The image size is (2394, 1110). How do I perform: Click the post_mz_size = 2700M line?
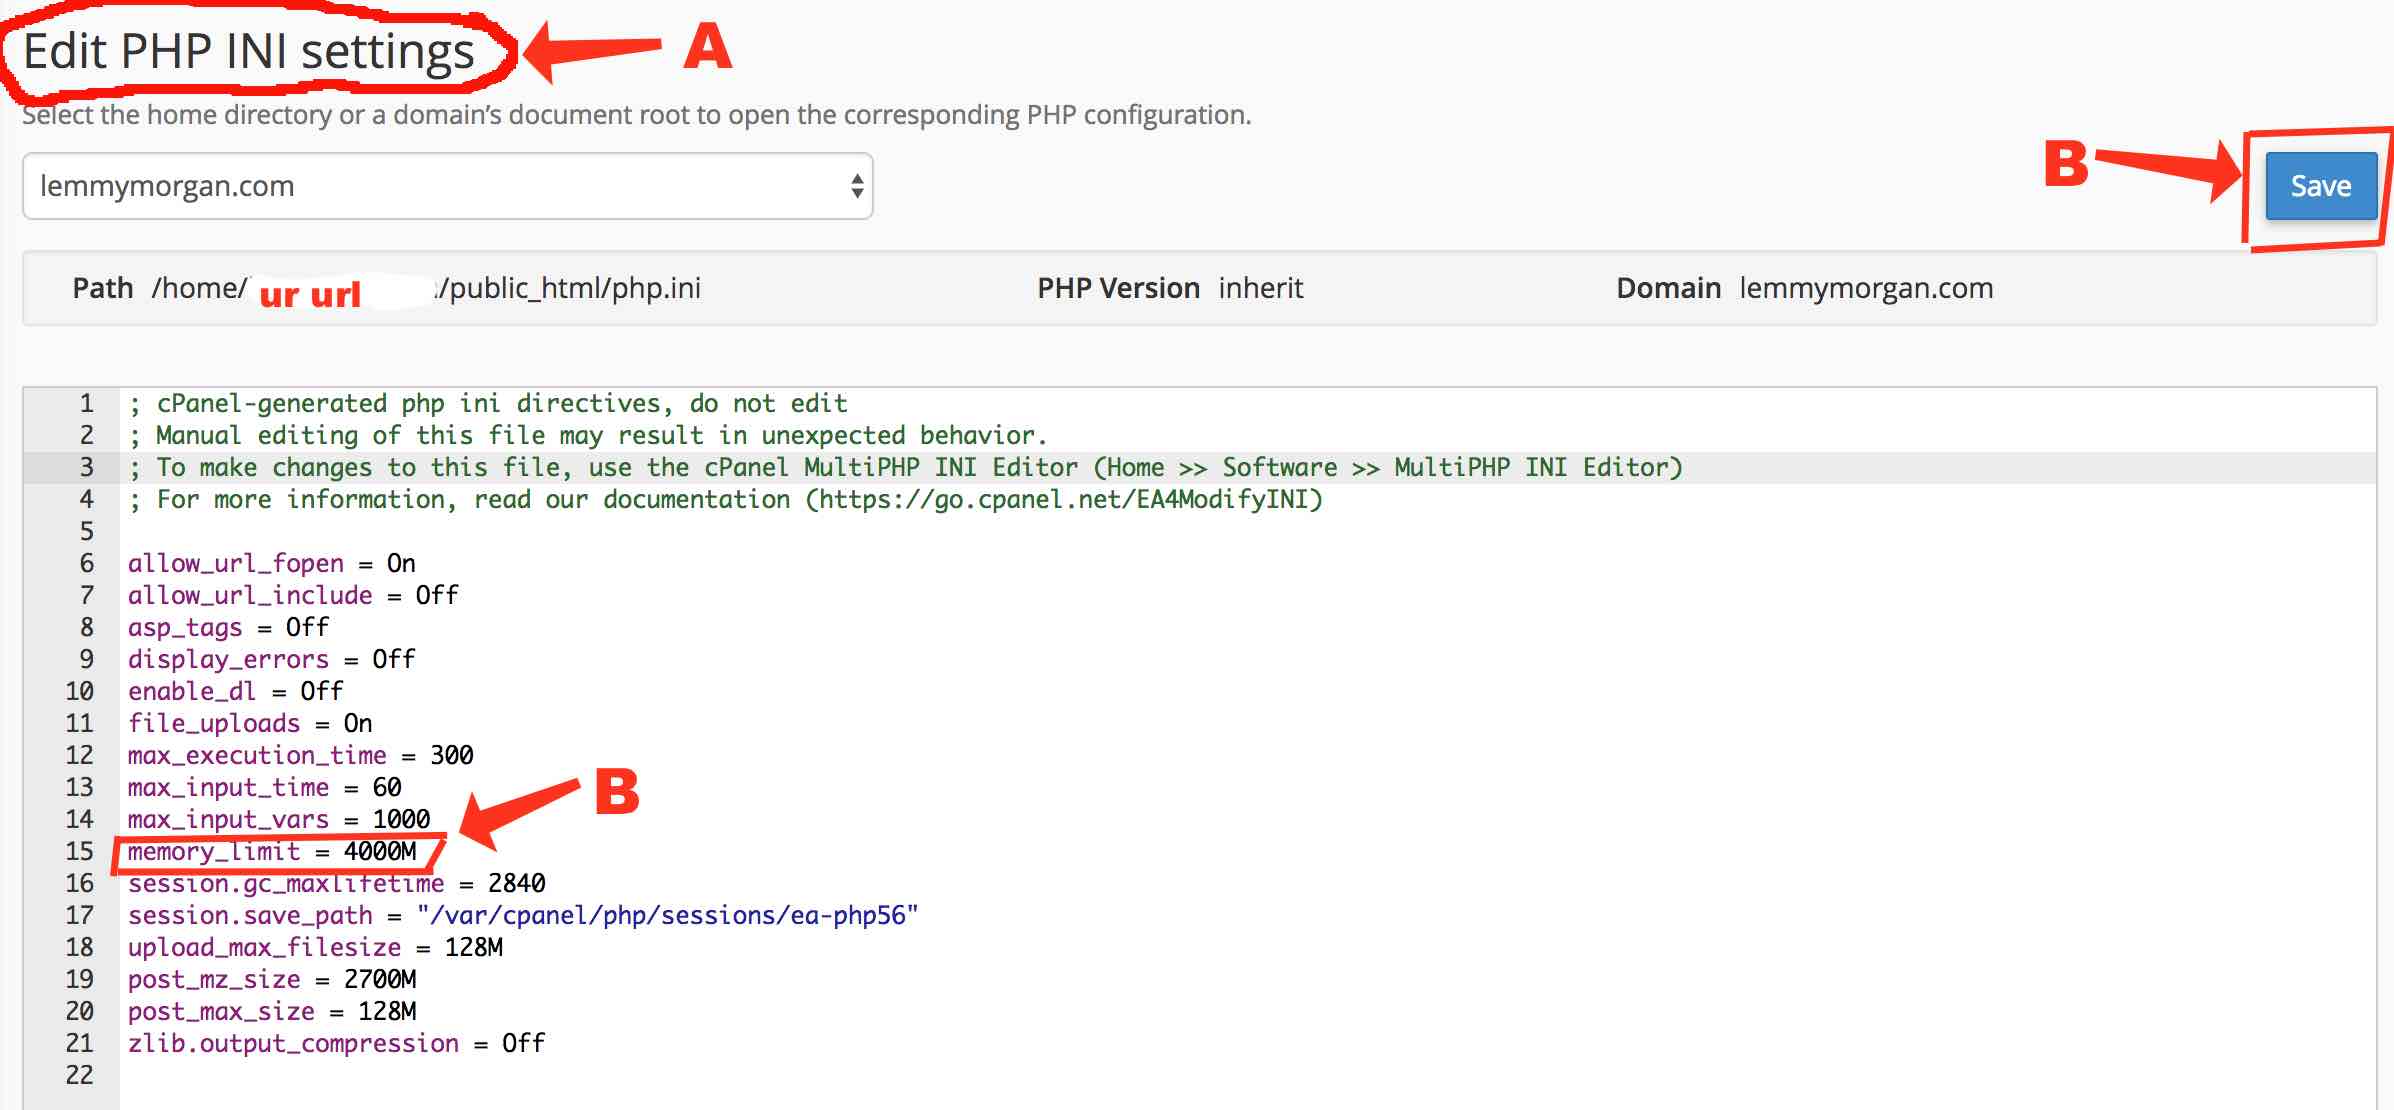click(x=272, y=979)
